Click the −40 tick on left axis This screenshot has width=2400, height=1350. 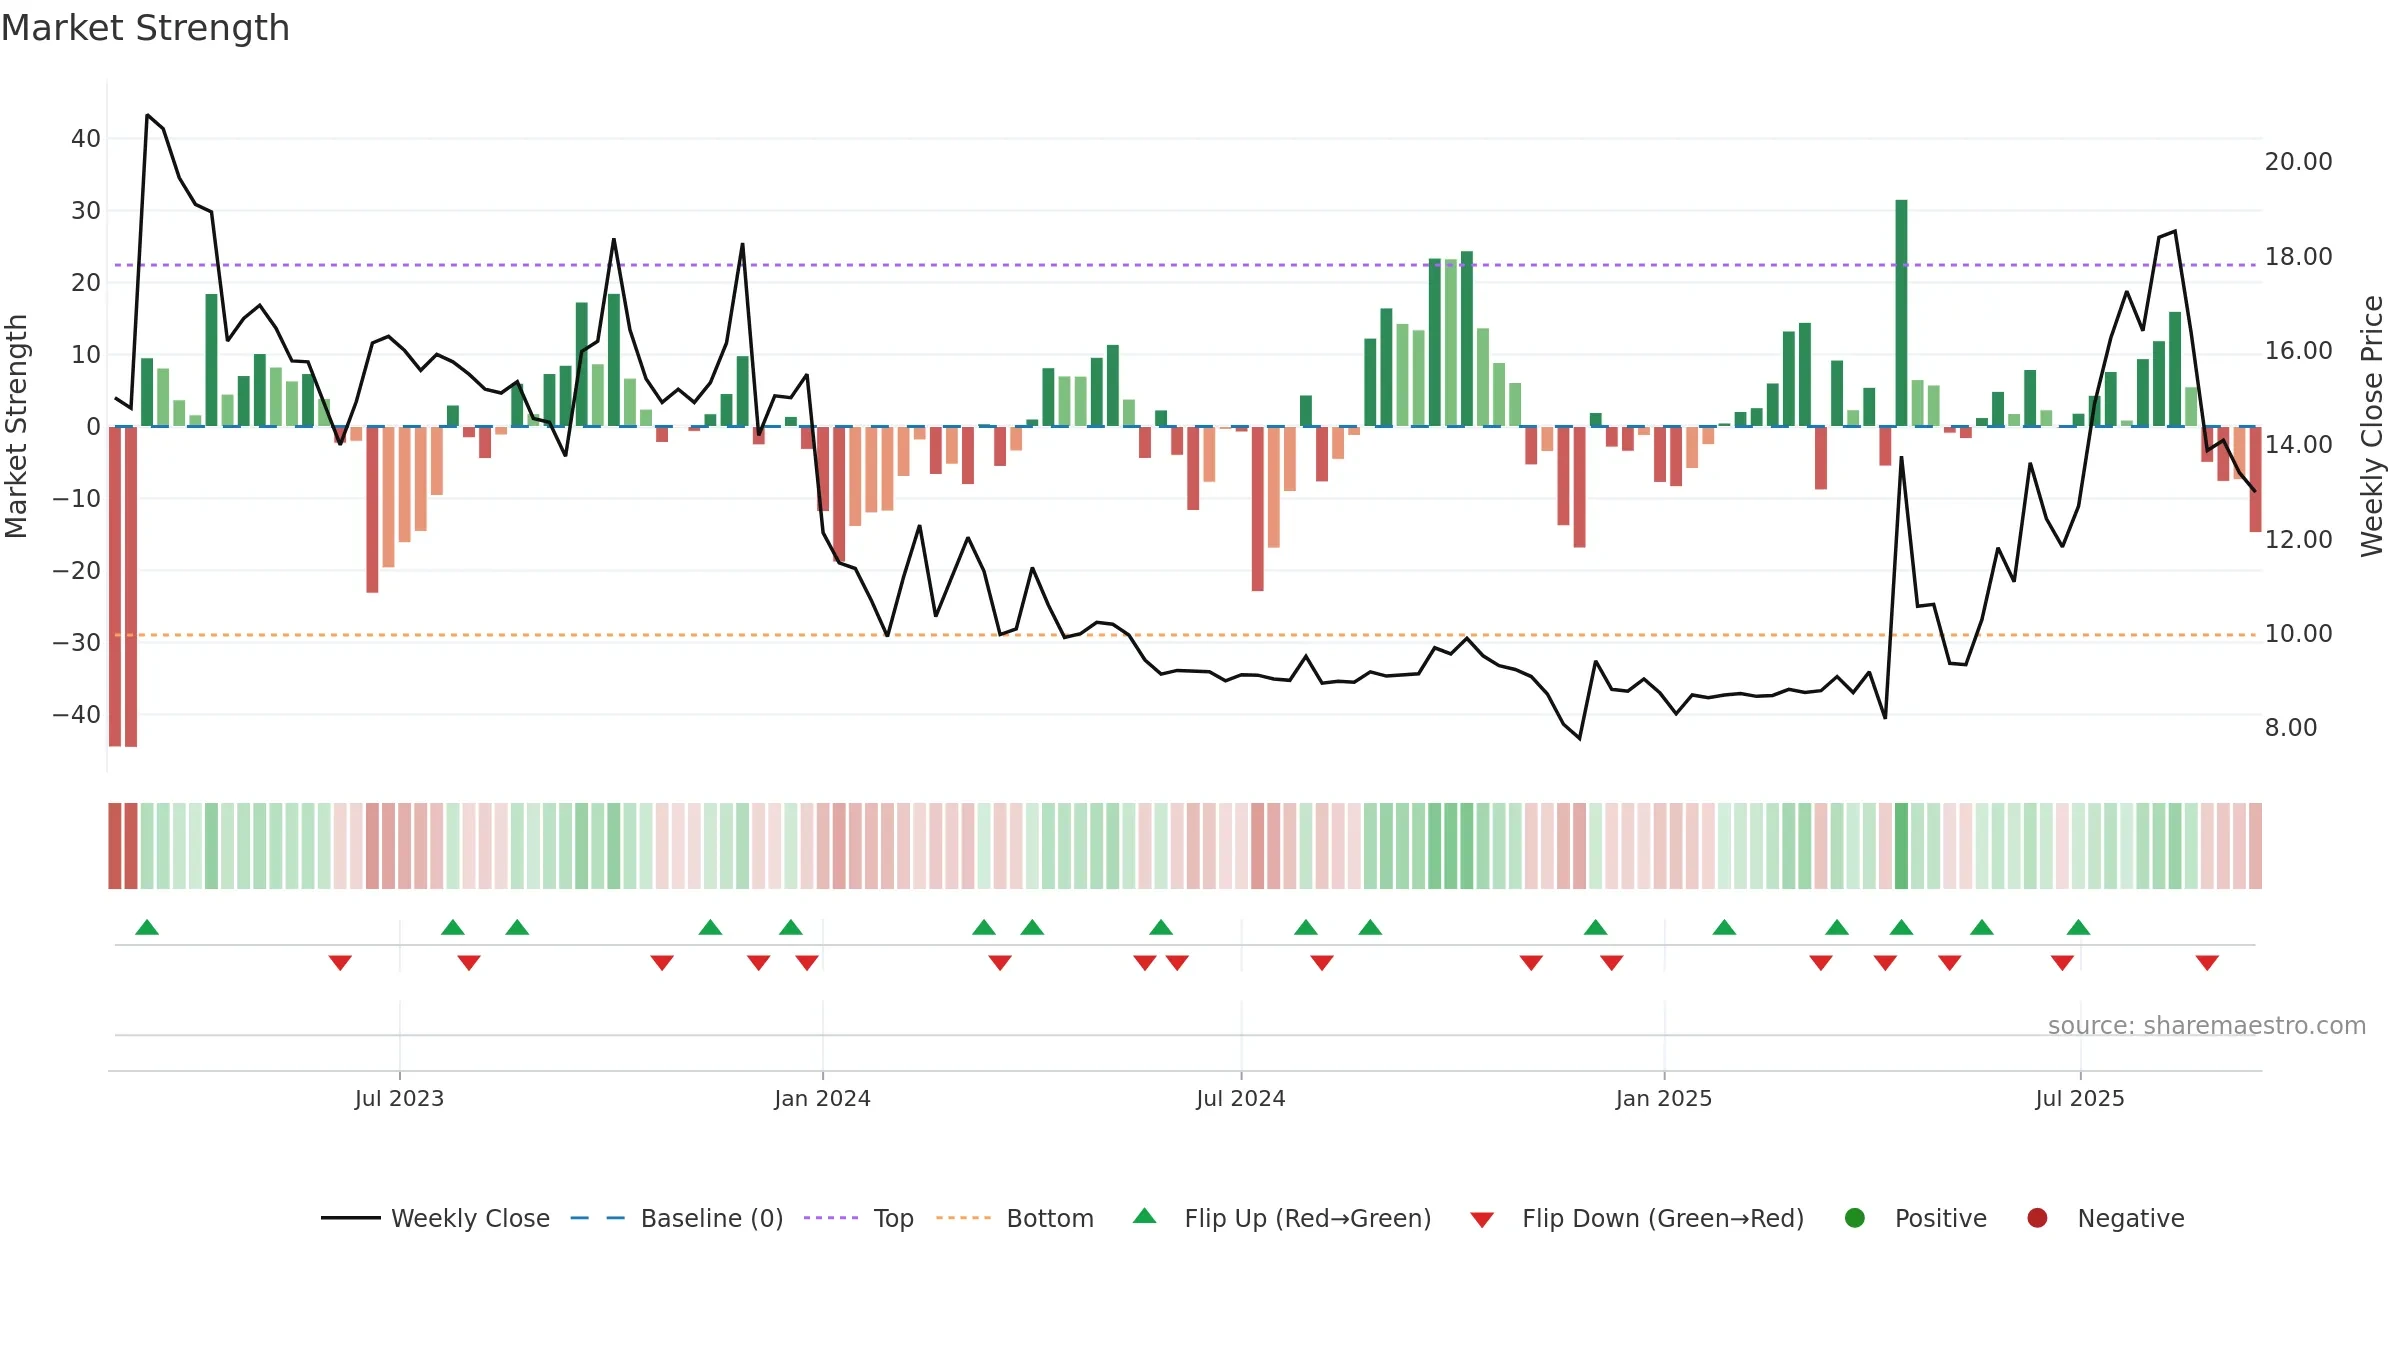pyautogui.click(x=77, y=715)
